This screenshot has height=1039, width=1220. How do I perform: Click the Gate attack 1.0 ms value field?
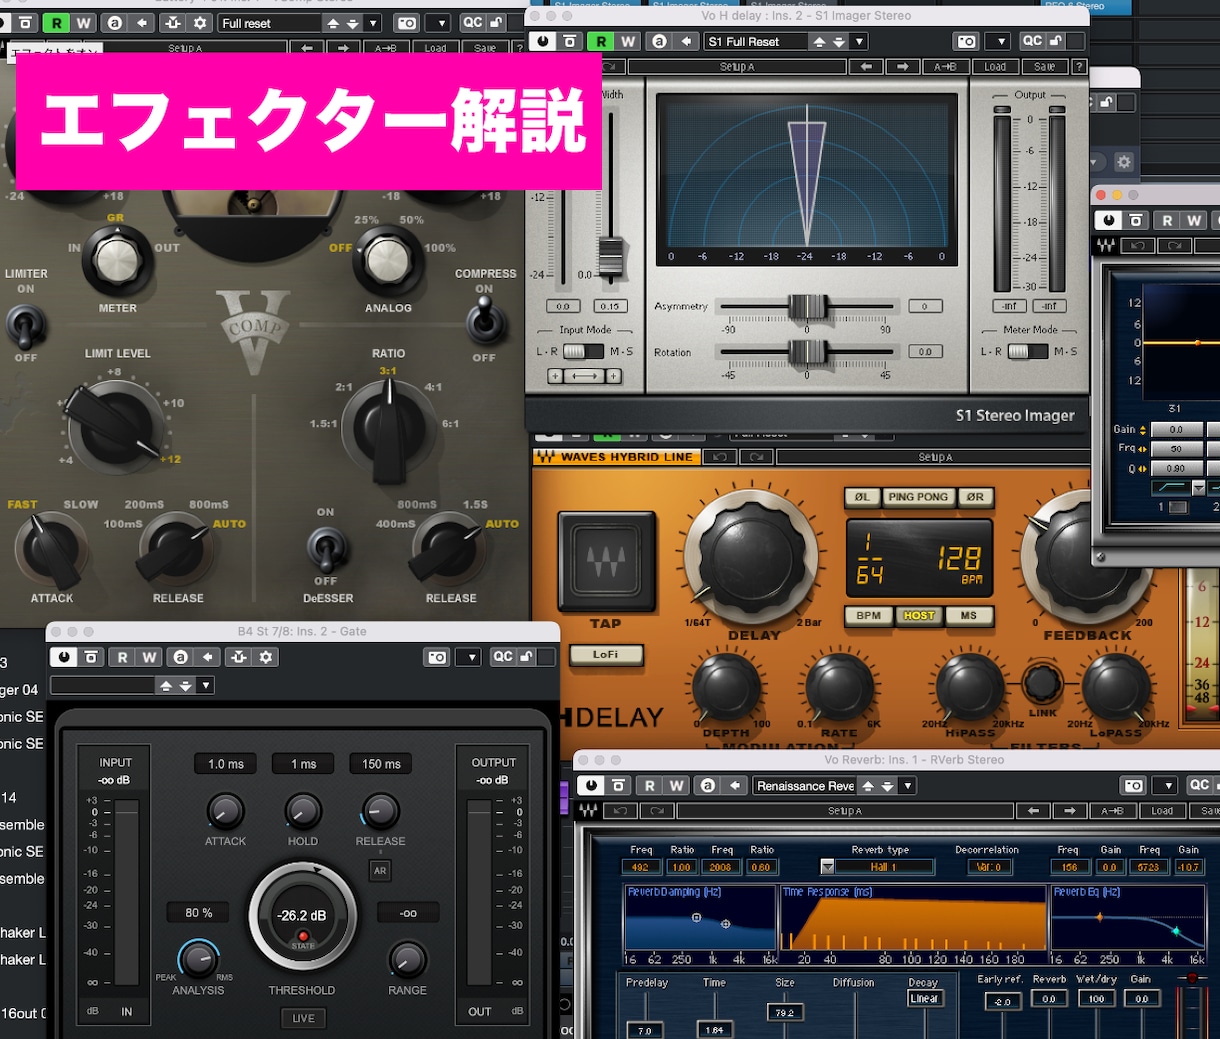pos(226,763)
